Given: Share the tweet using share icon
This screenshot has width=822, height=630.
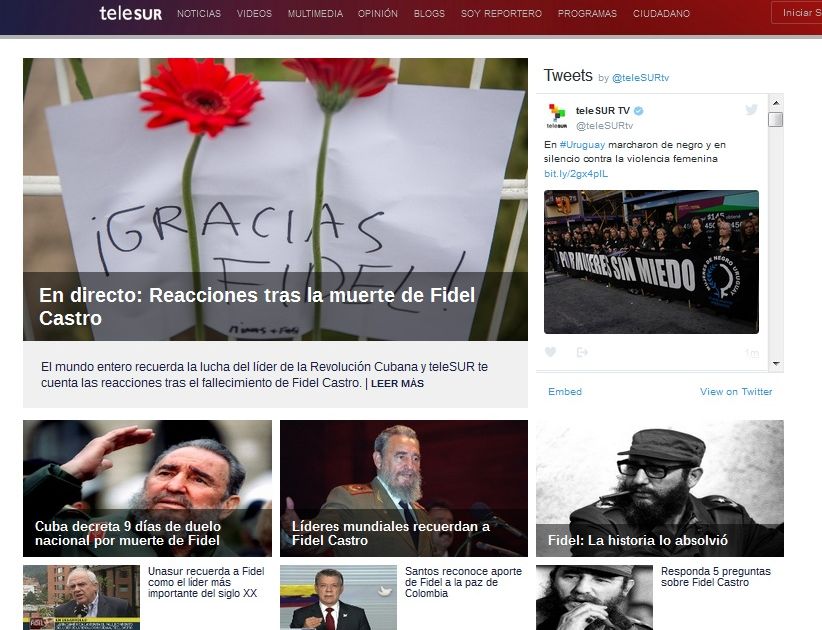Looking at the screenshot, I should [x=582, y=352].
